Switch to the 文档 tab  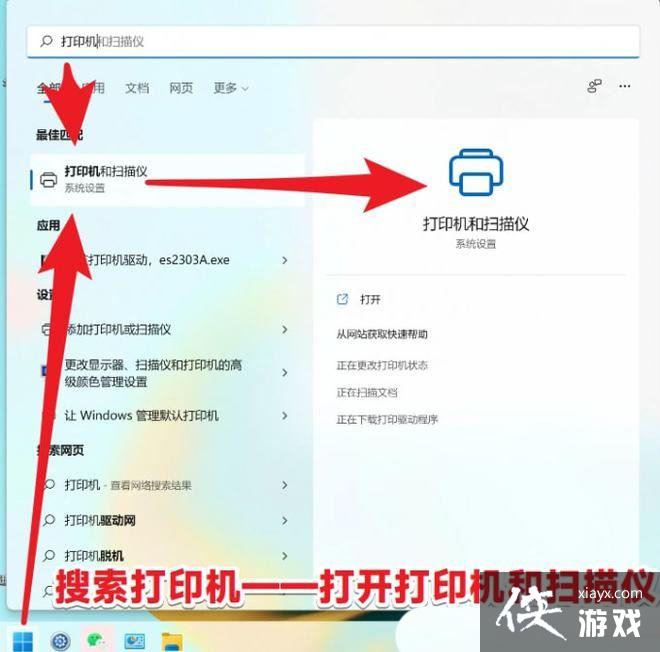(137, 88)
